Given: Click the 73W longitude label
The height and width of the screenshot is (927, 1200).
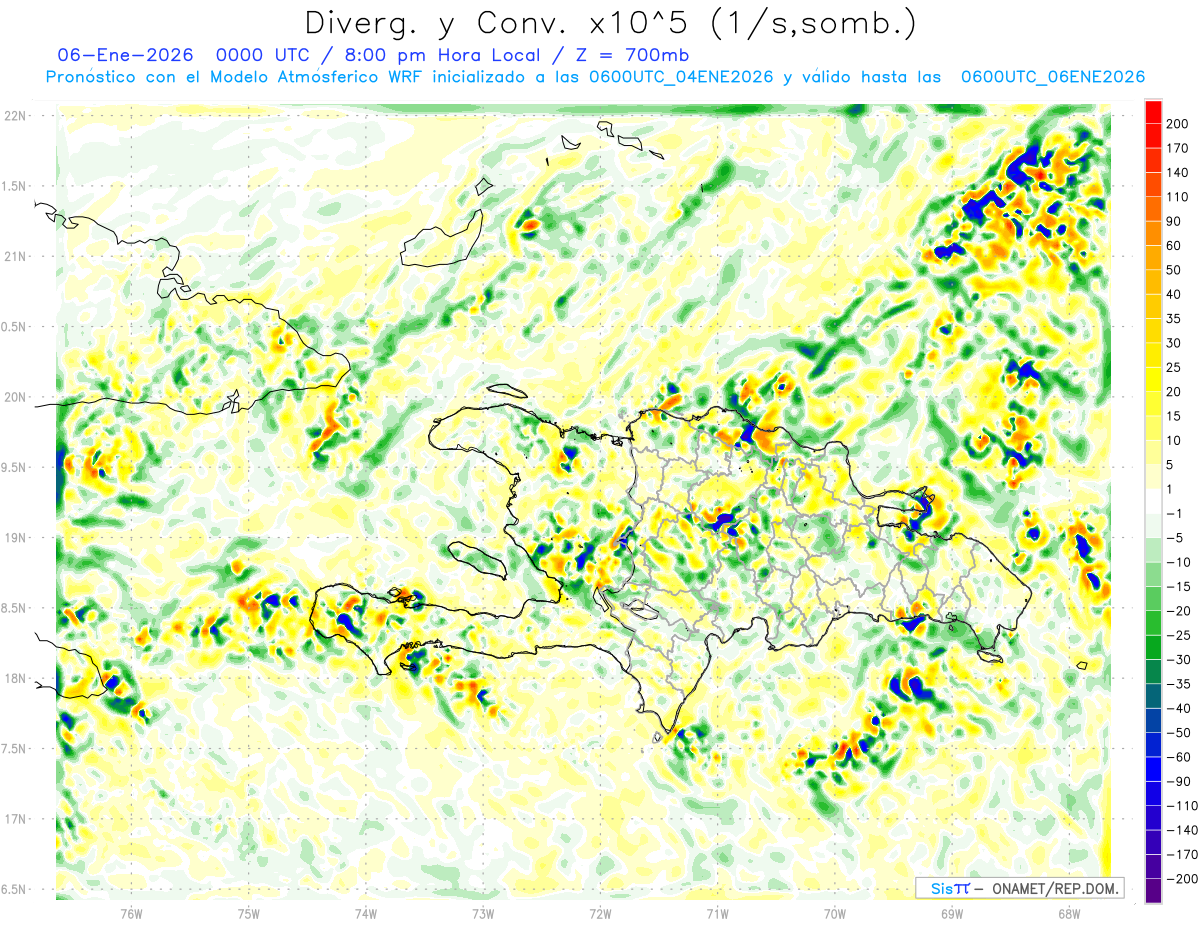Looking at the screenshot, I should pos(483,913).
